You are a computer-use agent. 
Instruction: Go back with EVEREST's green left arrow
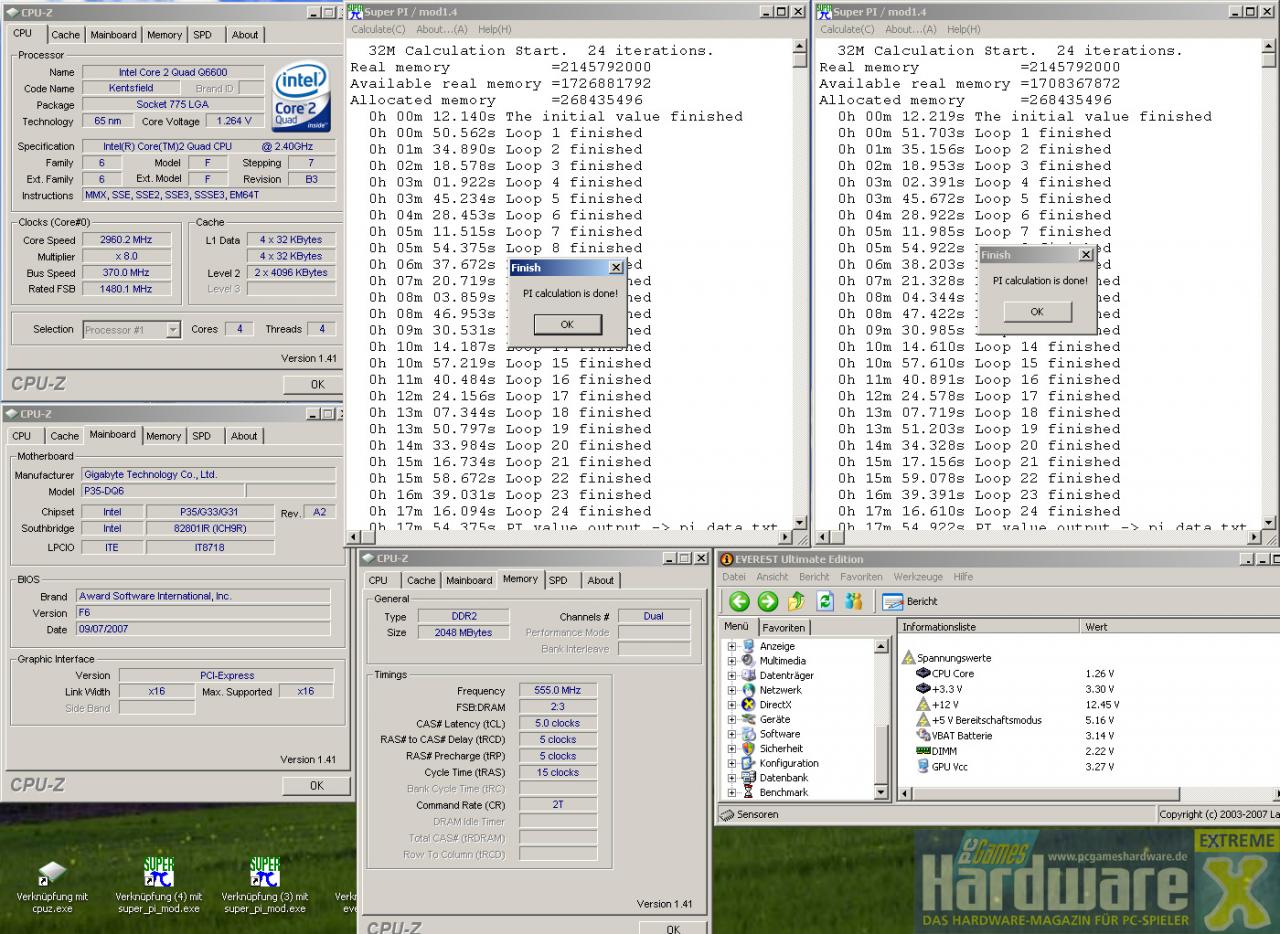pyautogui.click(x=739, y=601)
